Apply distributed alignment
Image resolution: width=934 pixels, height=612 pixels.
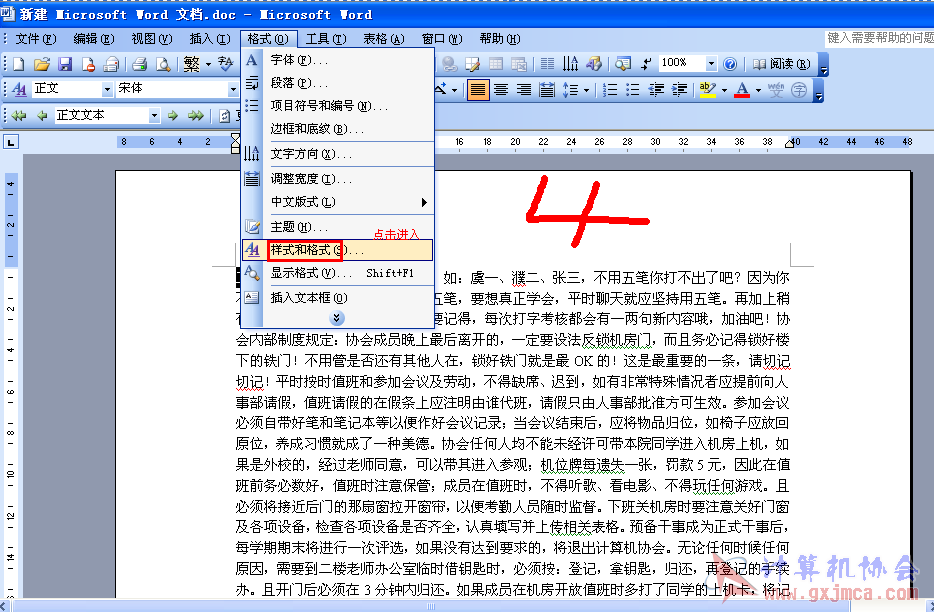pyautogui.click(x=547, y=90)
